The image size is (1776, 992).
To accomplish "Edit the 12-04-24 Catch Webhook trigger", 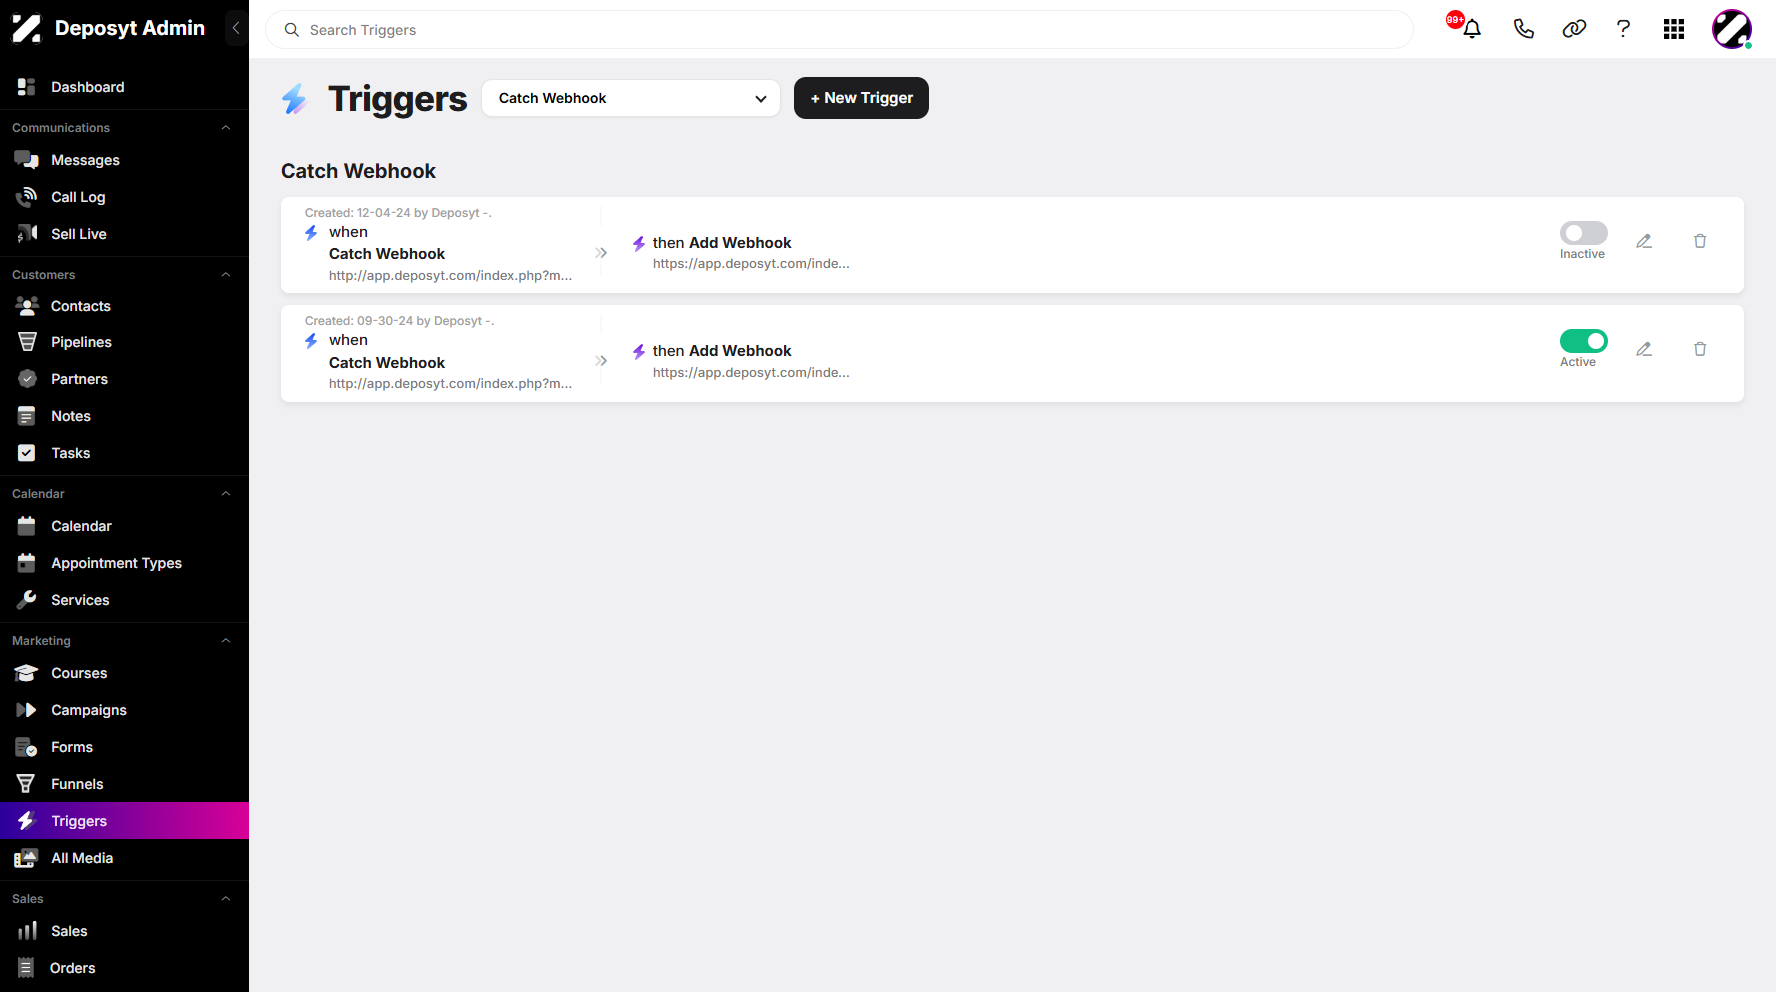I will (1644, 241).
